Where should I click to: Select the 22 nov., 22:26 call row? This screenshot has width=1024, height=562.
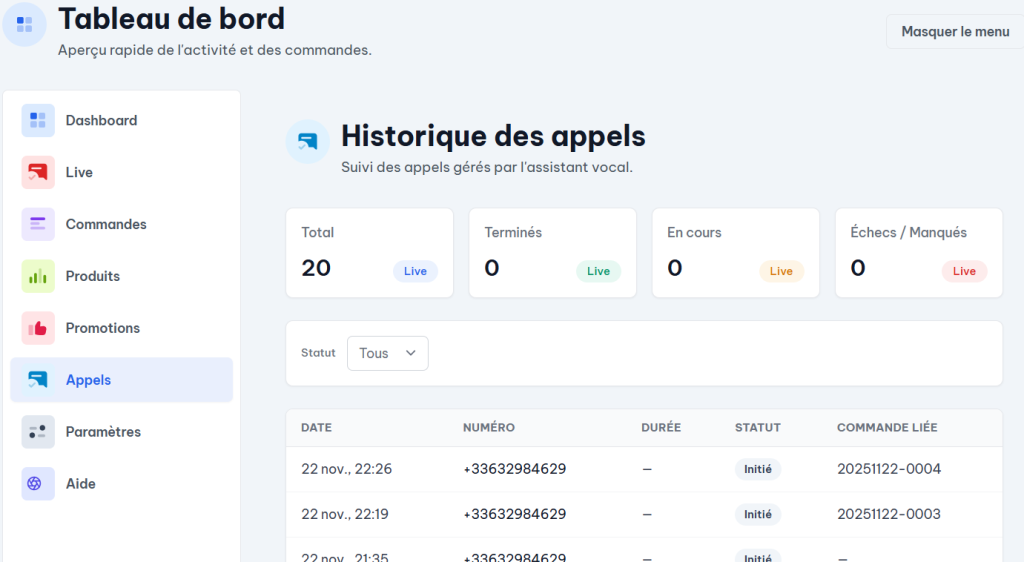point(346,469)
